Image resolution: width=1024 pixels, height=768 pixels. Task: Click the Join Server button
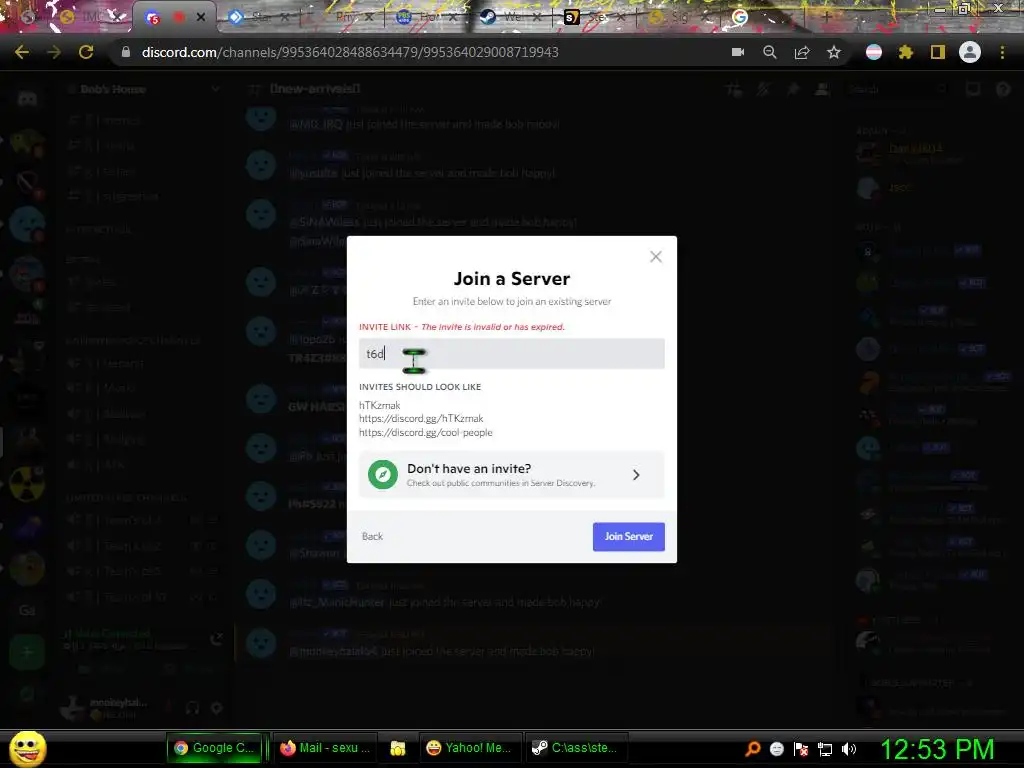pyautogui.click(x=628, y=536)
